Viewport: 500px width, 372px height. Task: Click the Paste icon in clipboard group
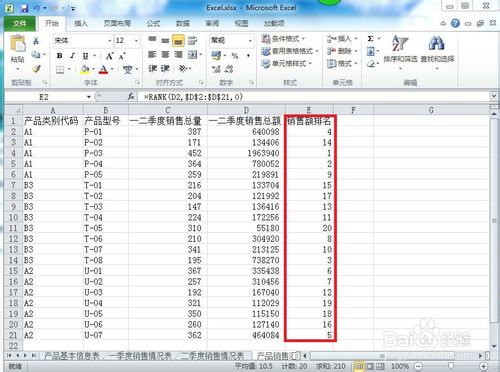(x=18, y=43)
